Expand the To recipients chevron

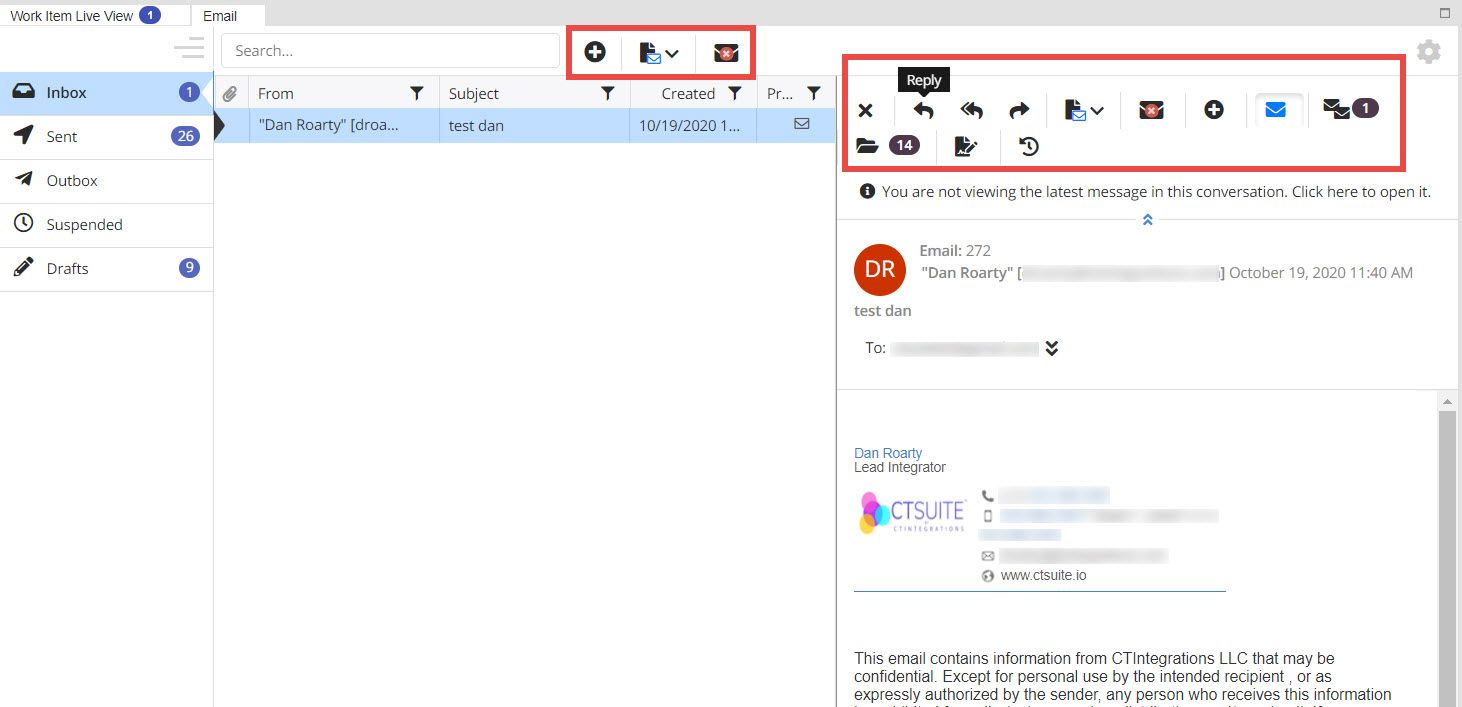(x=1051, y=348)
